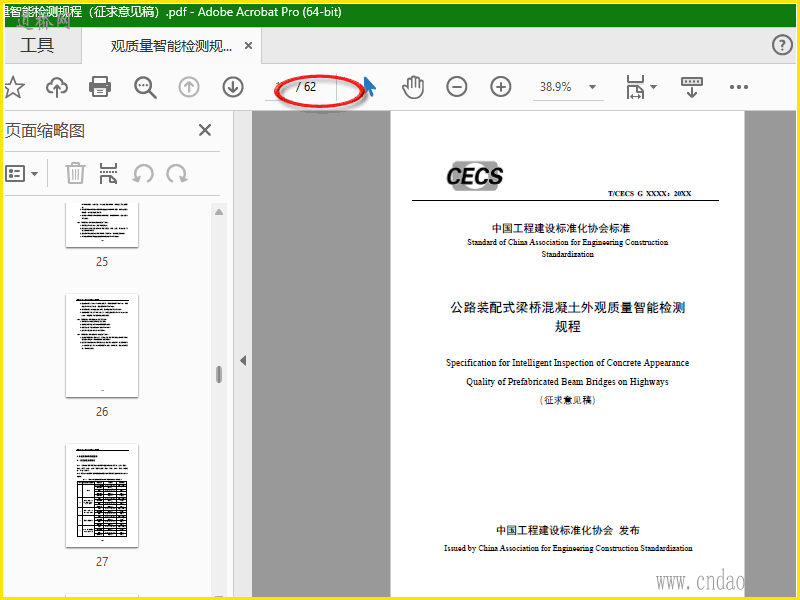Click the cloud upload icon
The image size is (800, 600).
tap(57, 87)
